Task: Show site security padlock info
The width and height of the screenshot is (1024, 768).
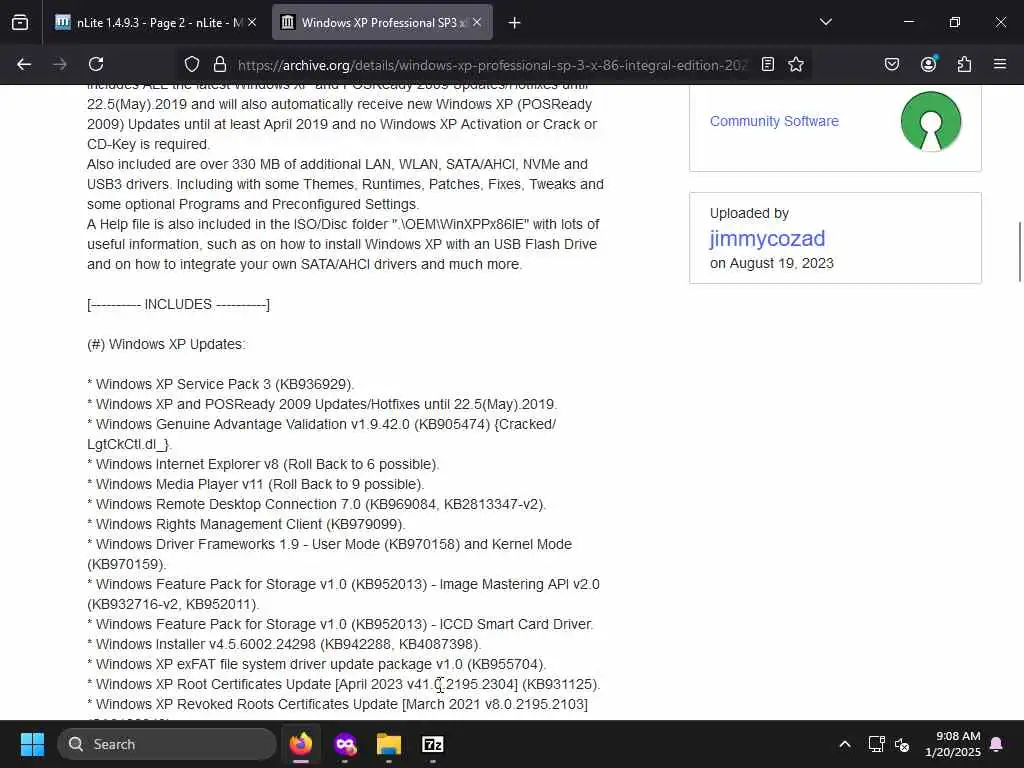Action: [220, 64]
